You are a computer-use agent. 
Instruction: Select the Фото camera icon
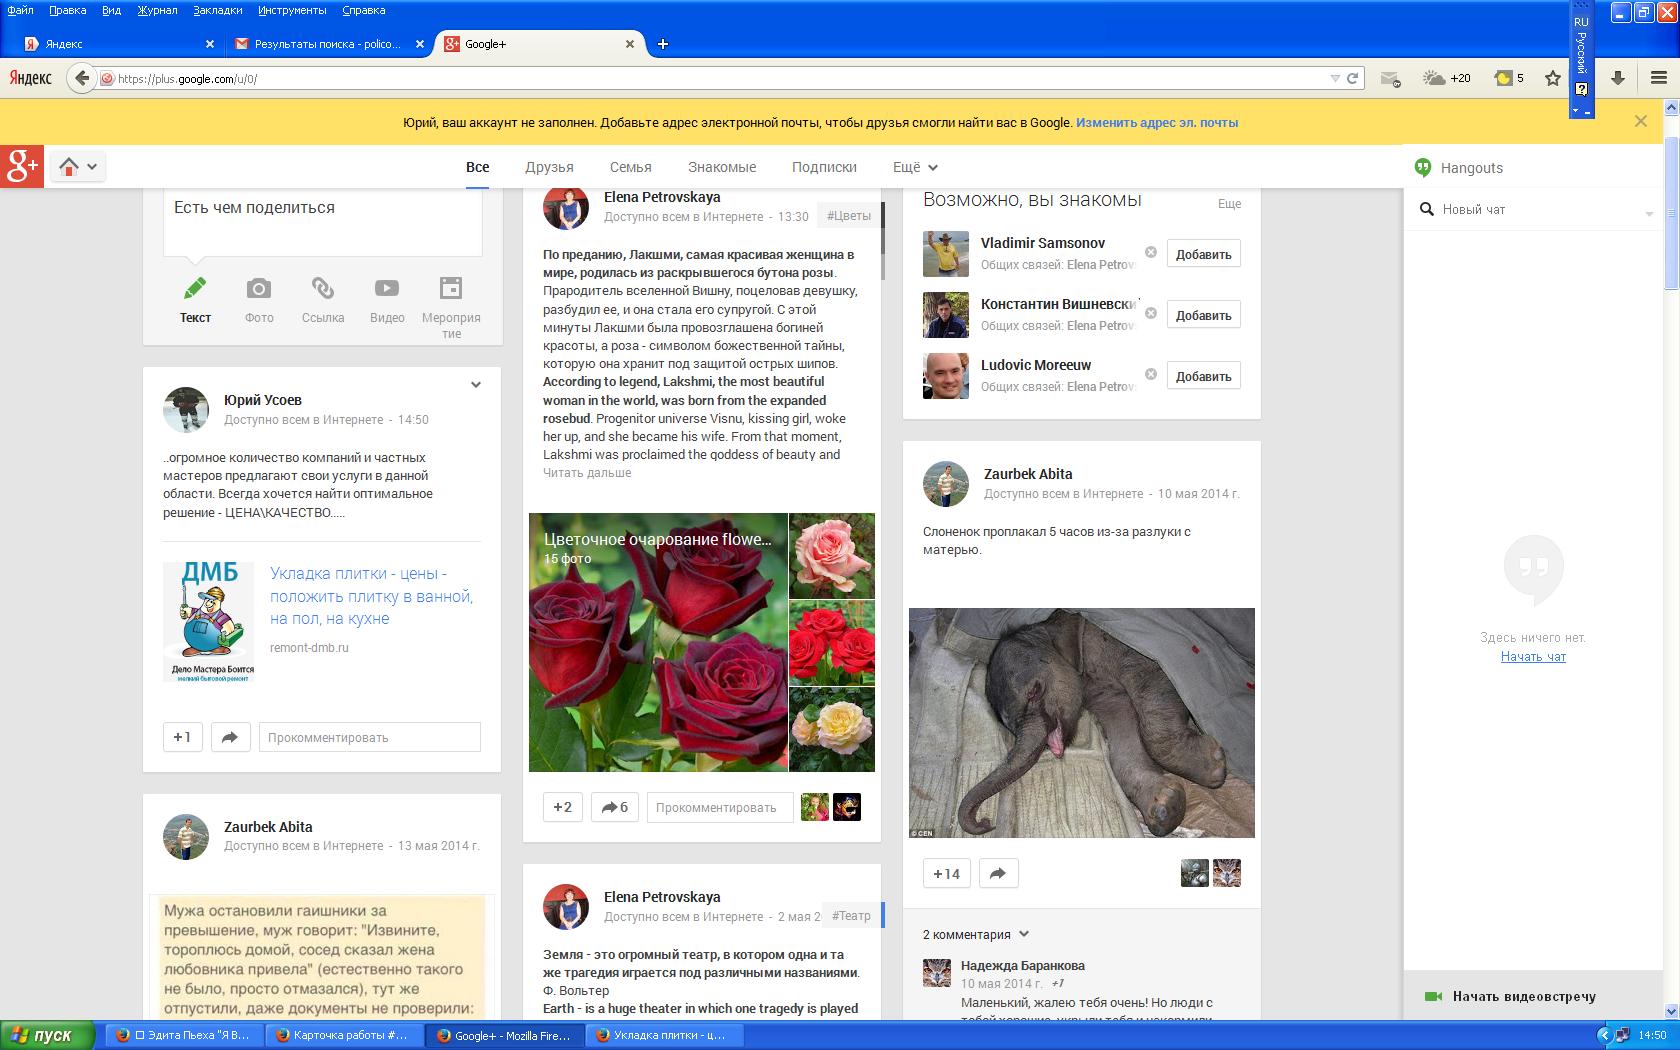coord(259,289)
